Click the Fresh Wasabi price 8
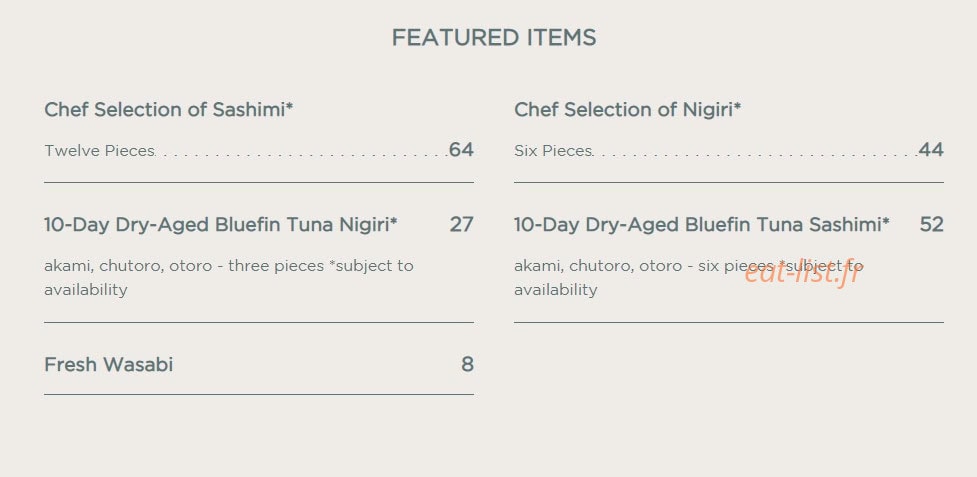Image resolution: width=977 pixels, height=477 pixels. pos(467,364)
